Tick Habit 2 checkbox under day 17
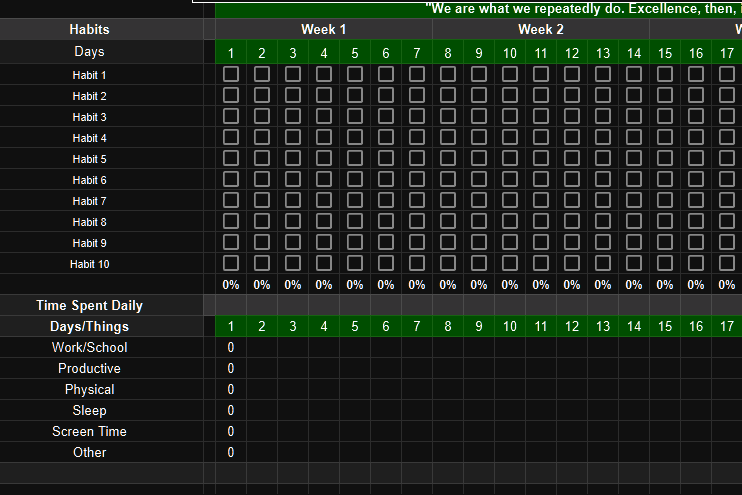This screenshot has height=495, width=742. (x=727, y=95)
